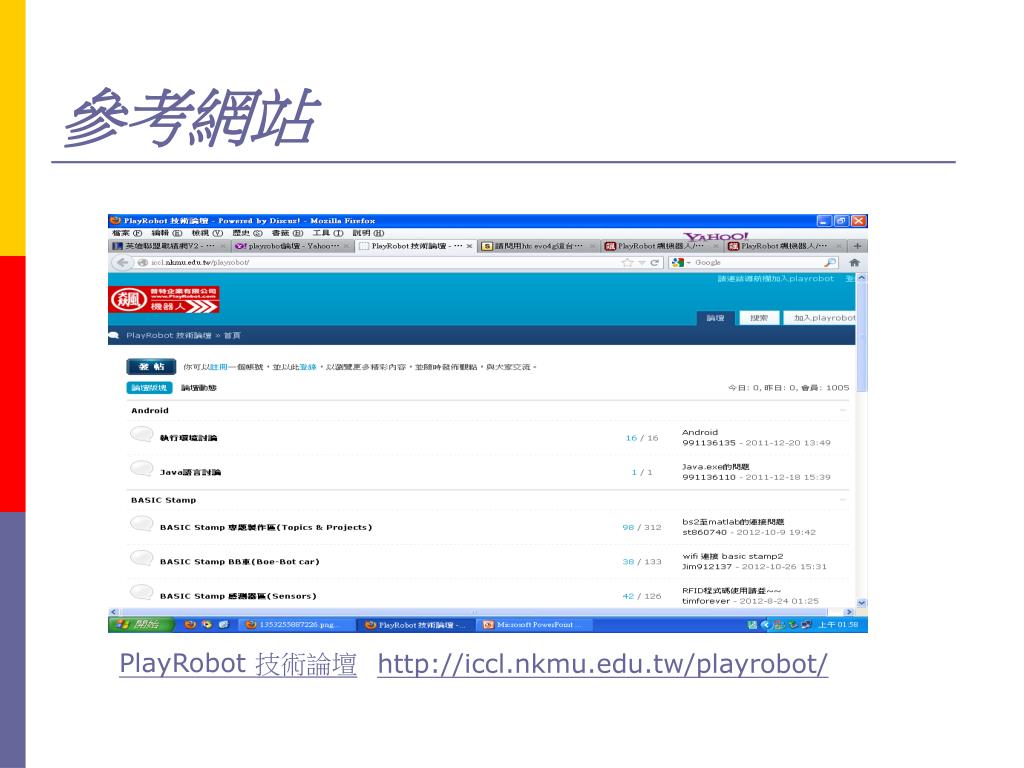
Task: Open user 991136135 profile link
Action: (x=709, y=443)
